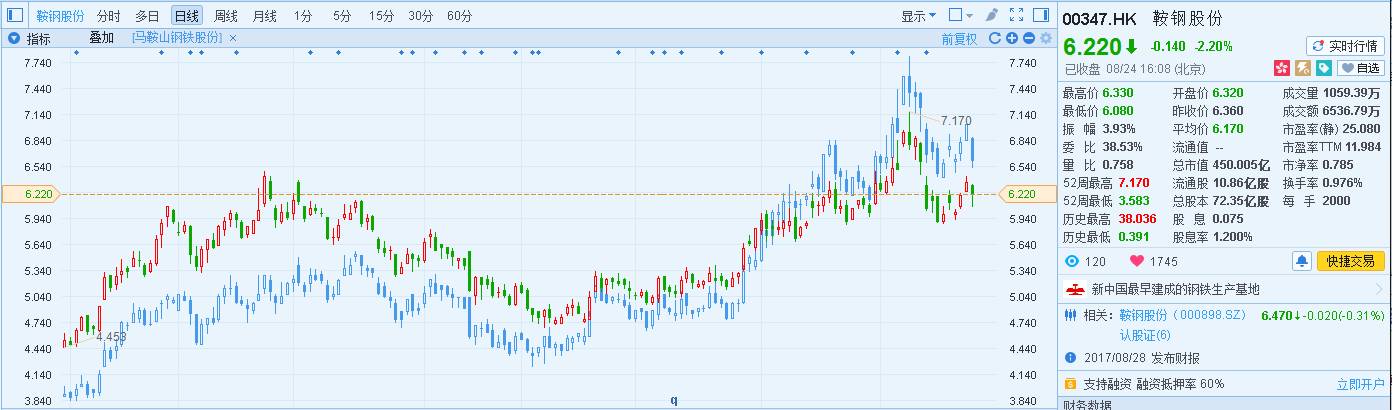Click the 市盈率TTM 11.984 value
The width and height of the screenshot is (1392, 410).
point(1365,147)
